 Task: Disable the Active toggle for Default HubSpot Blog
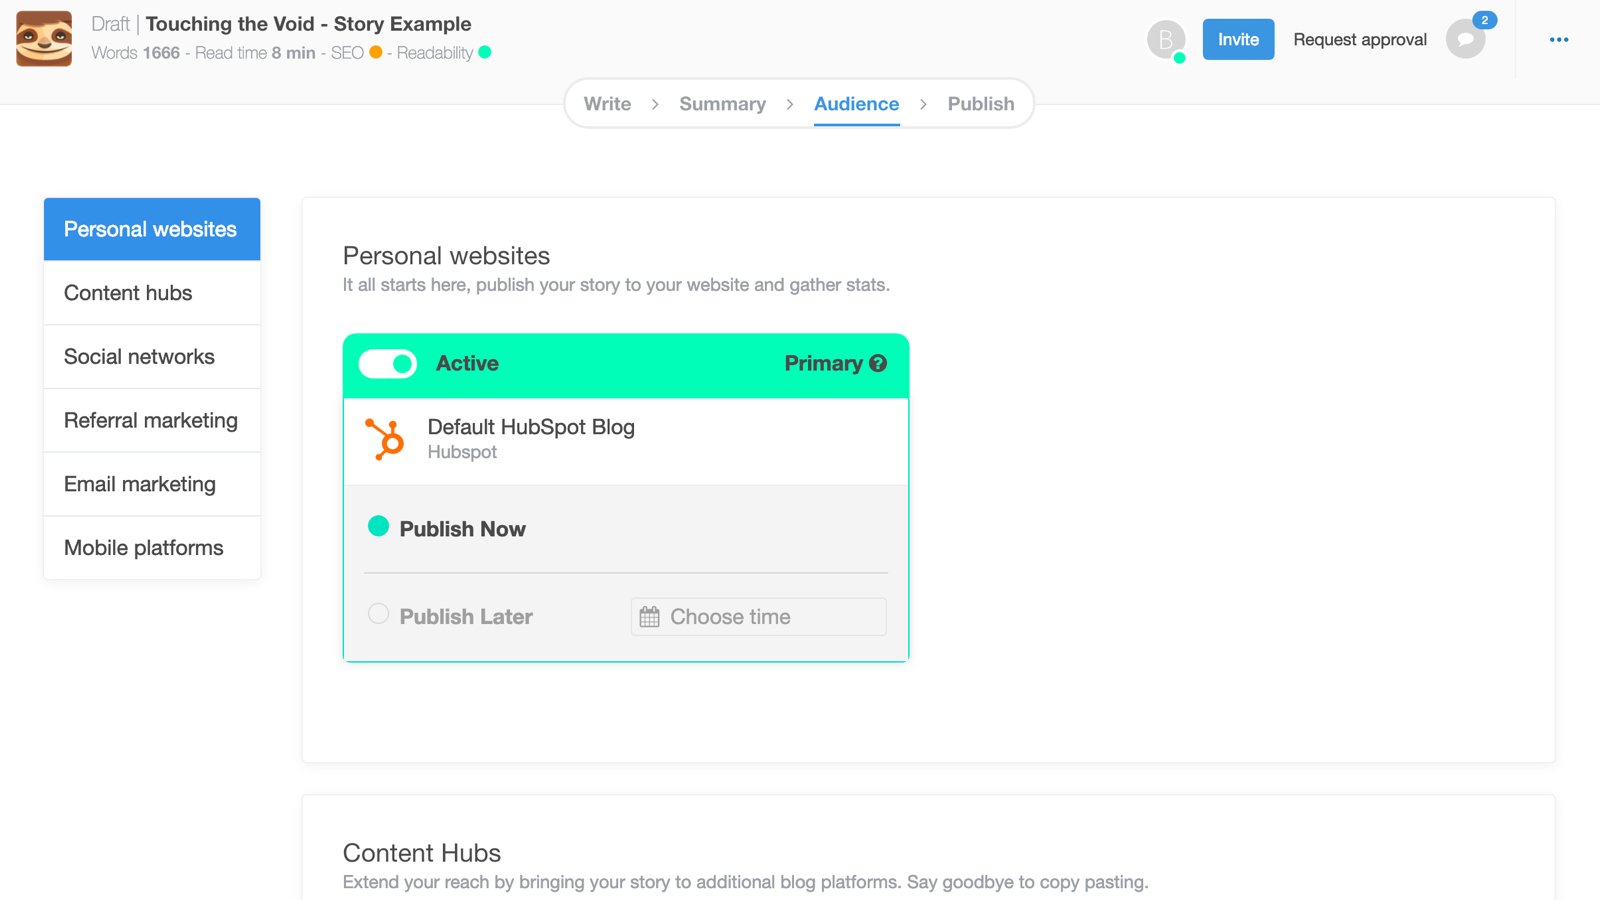[387, 363]
